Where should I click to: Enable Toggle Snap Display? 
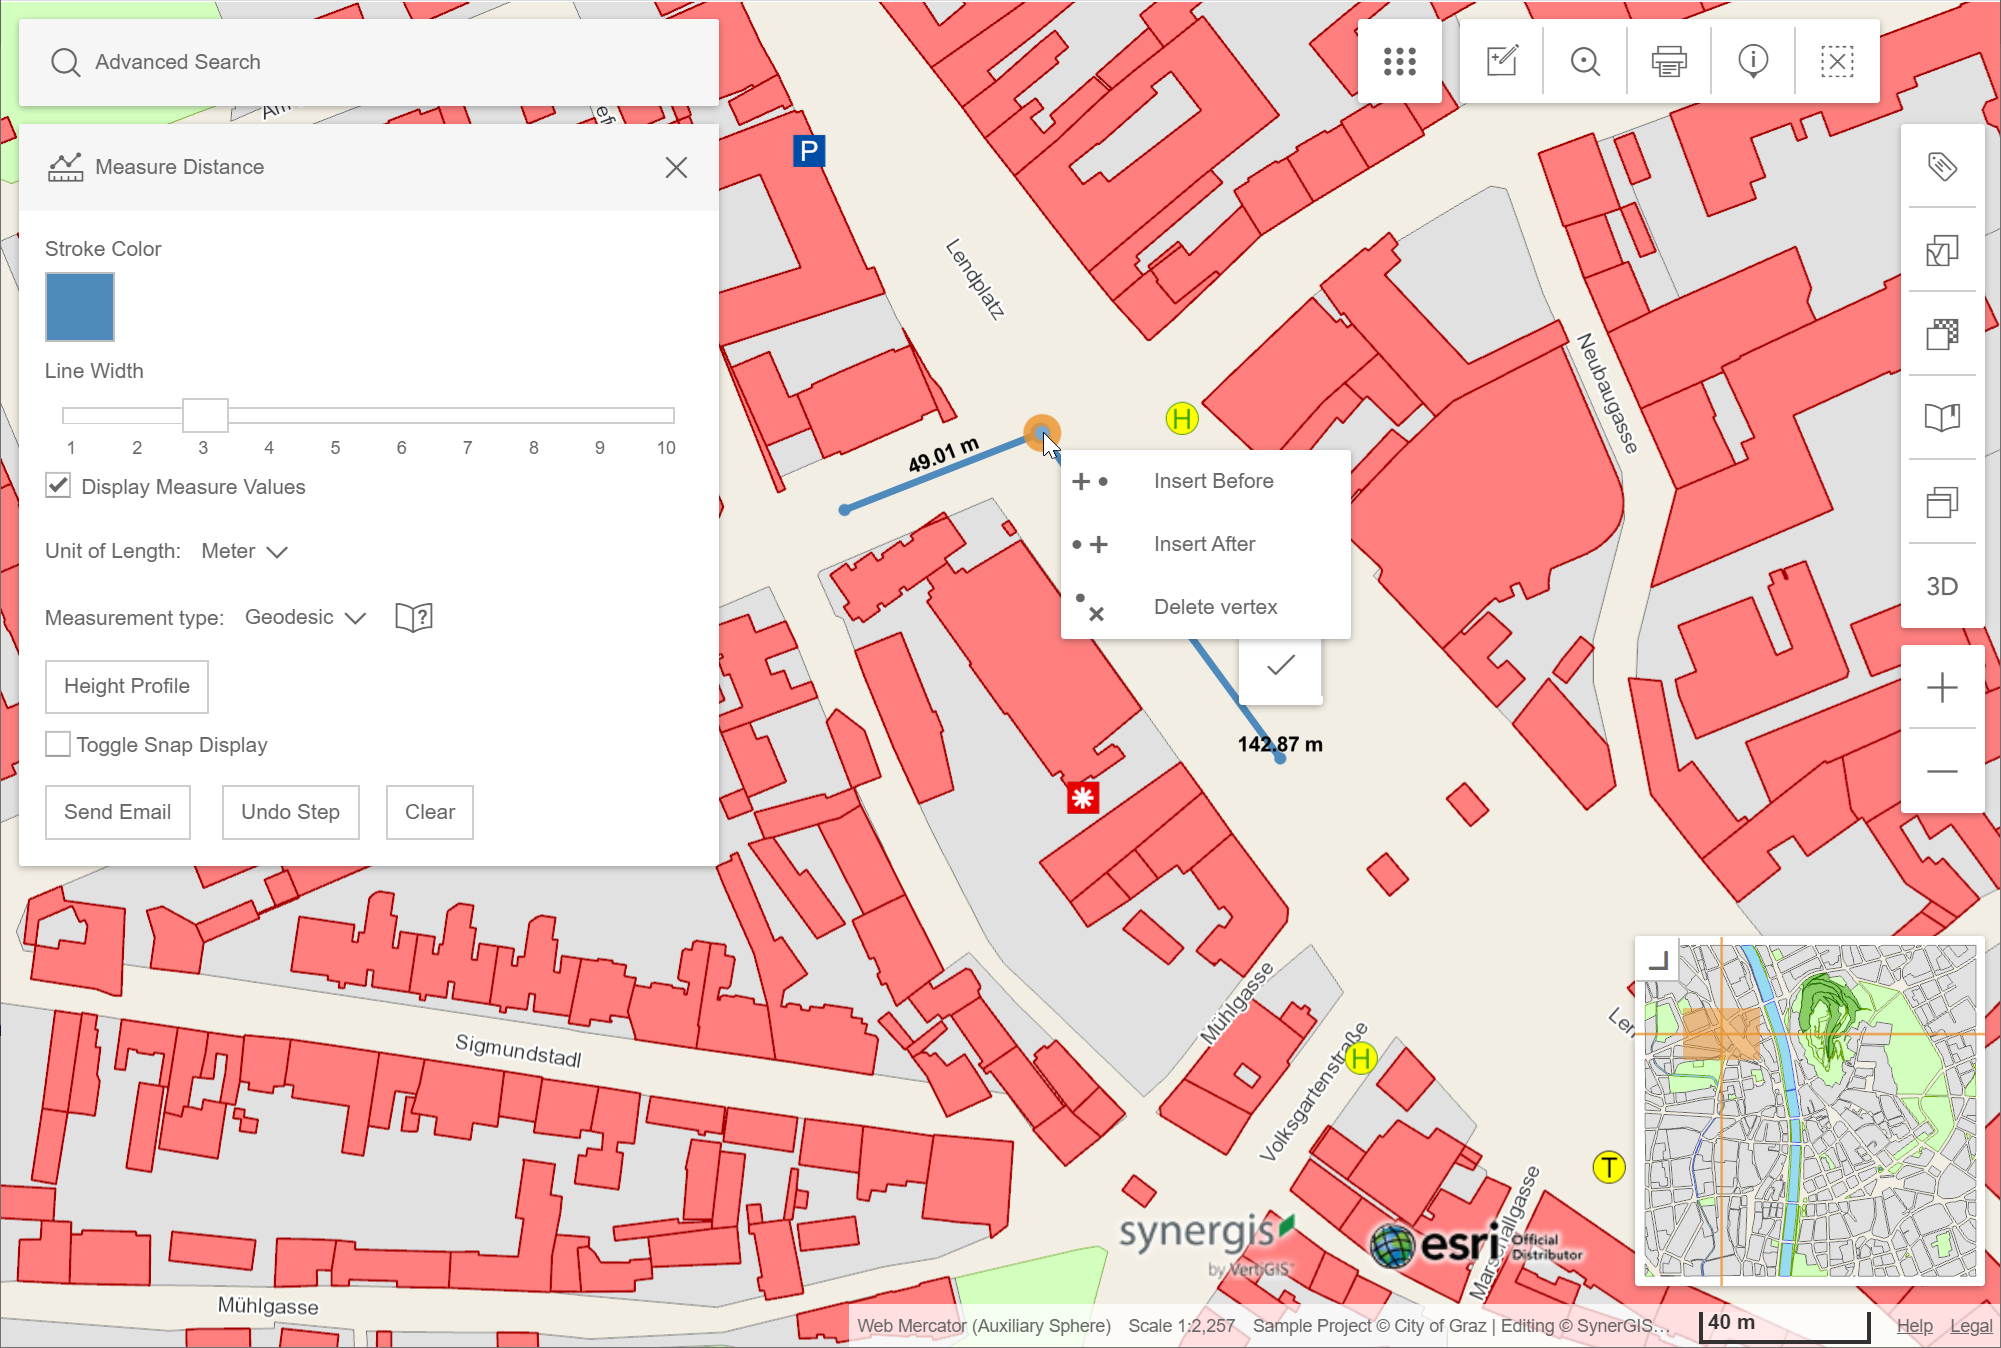[57, 744]
